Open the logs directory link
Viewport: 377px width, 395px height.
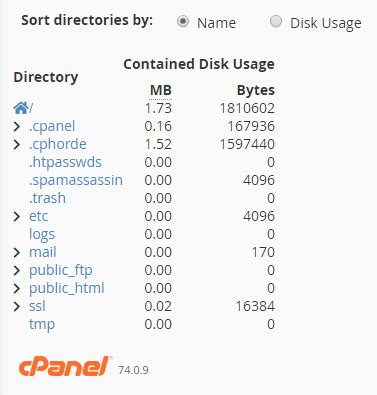click(x=42, y=234)
